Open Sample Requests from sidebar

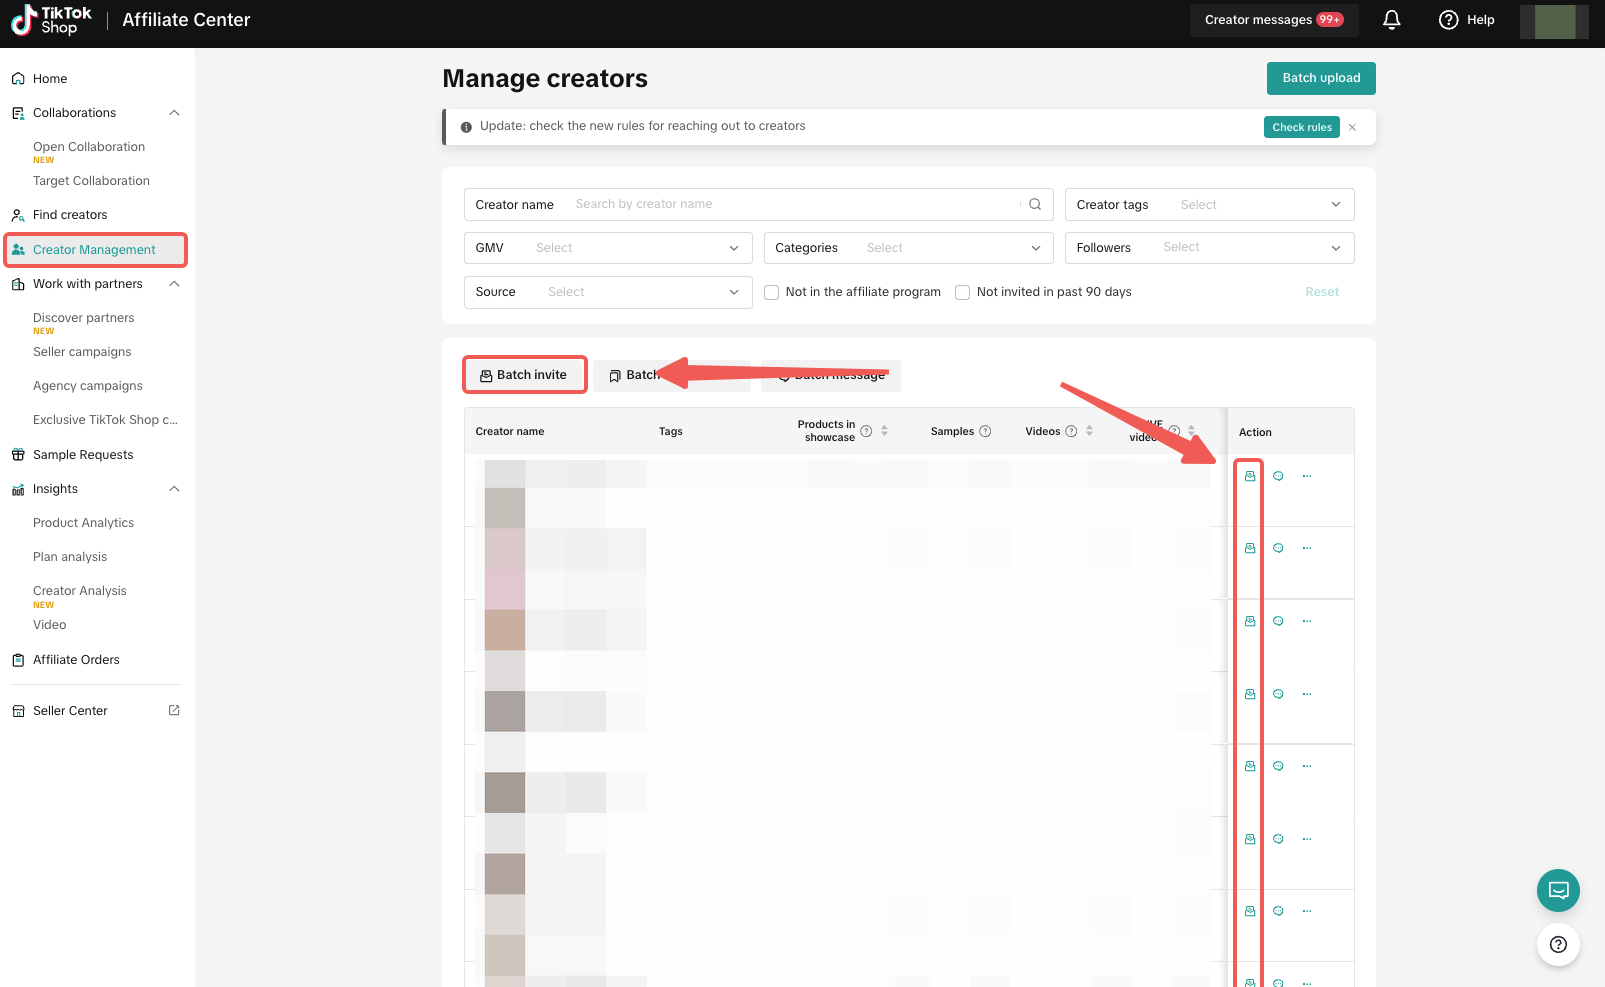pyautogui.click(x=83, y=455)
